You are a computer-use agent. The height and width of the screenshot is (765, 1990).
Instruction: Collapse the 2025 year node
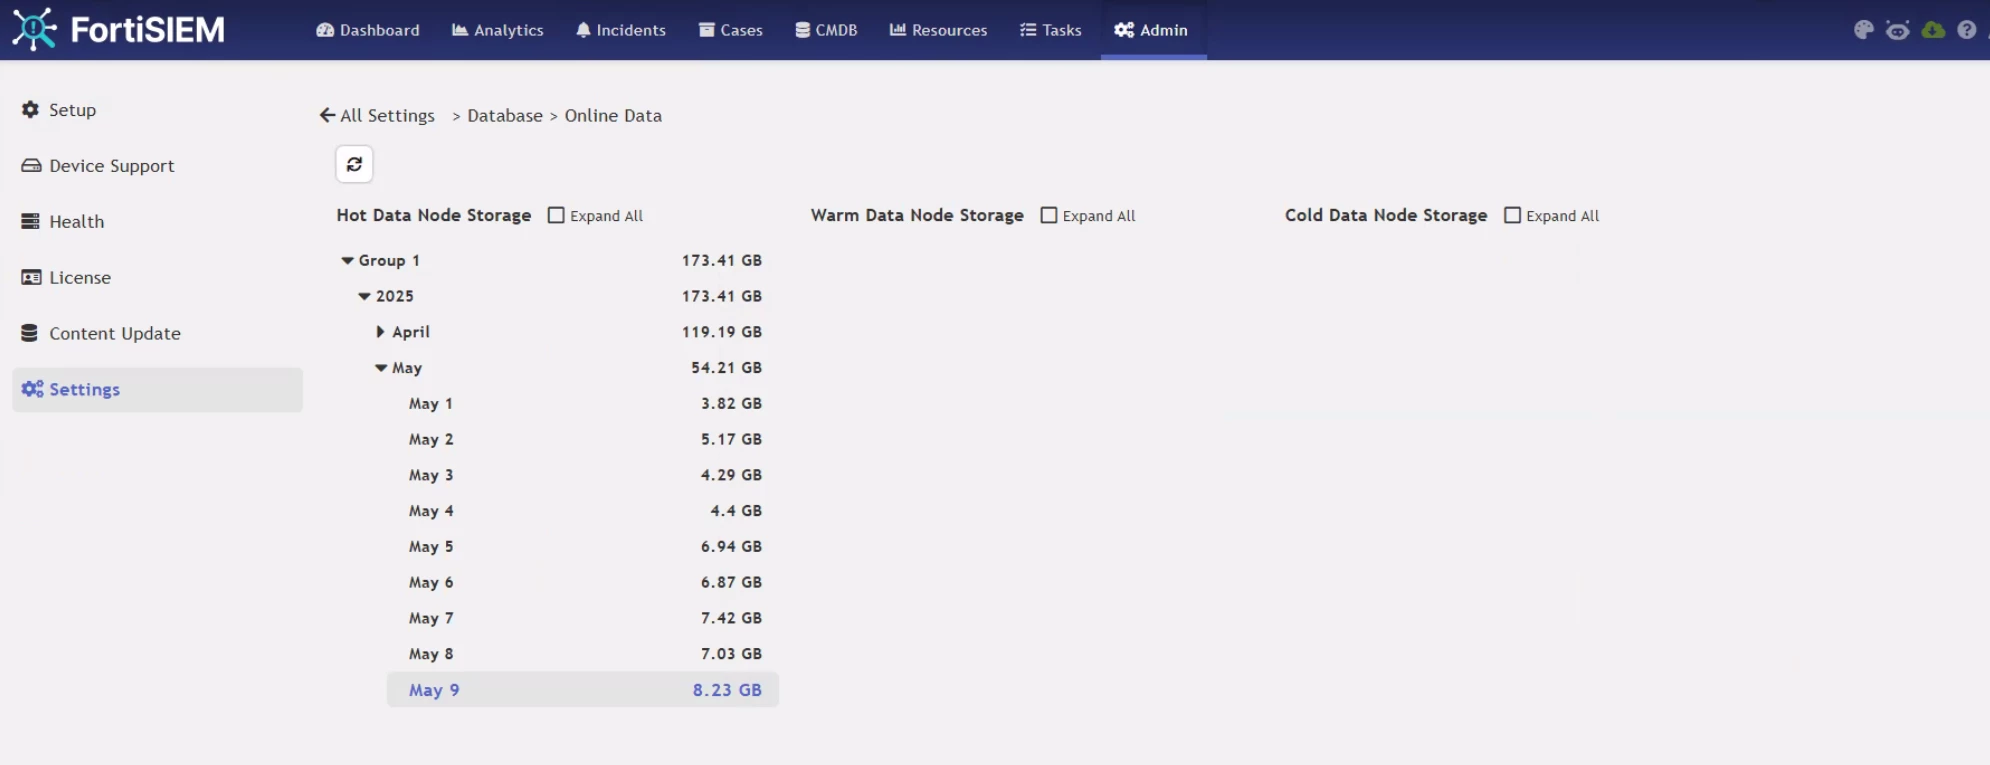click(x=364, y=297)
